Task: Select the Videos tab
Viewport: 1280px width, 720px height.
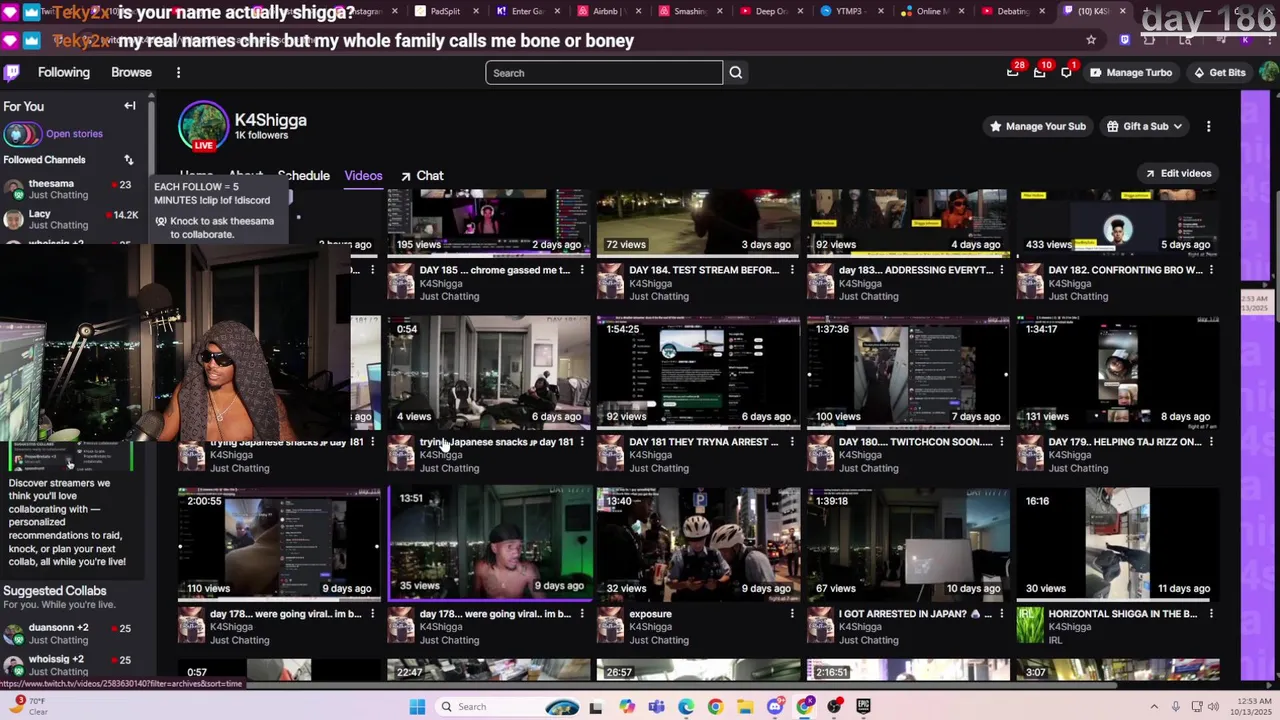Action: pyautogui.click(x=363, y=176)
